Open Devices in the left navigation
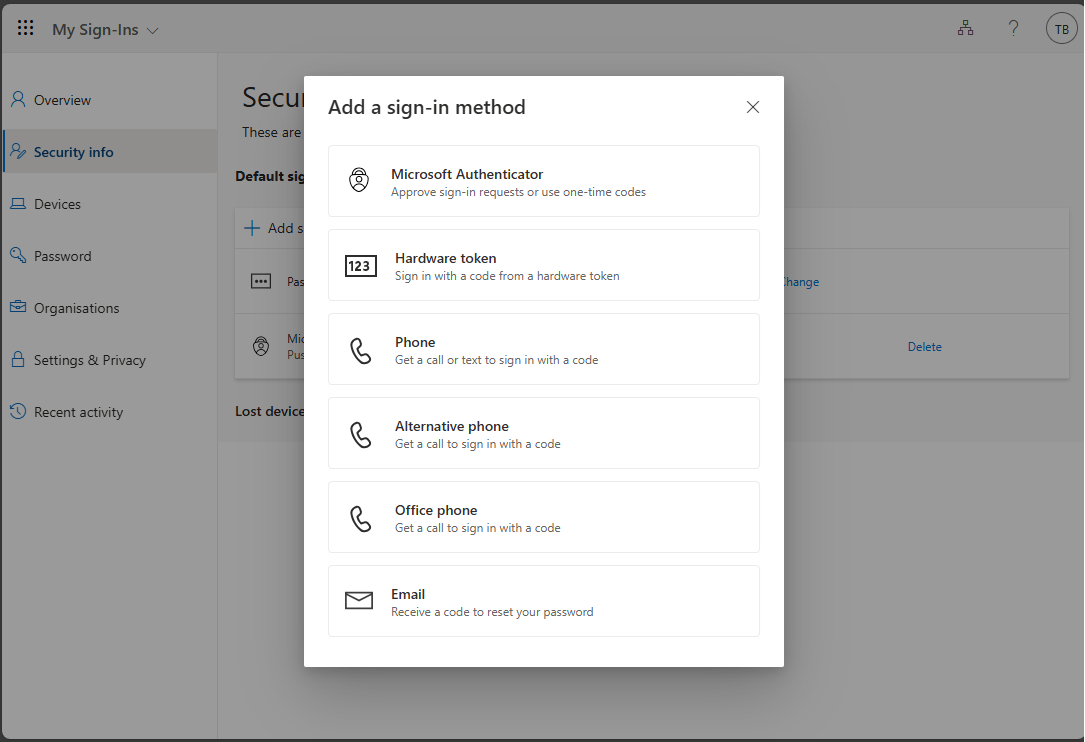 click(x=57, y=204)
